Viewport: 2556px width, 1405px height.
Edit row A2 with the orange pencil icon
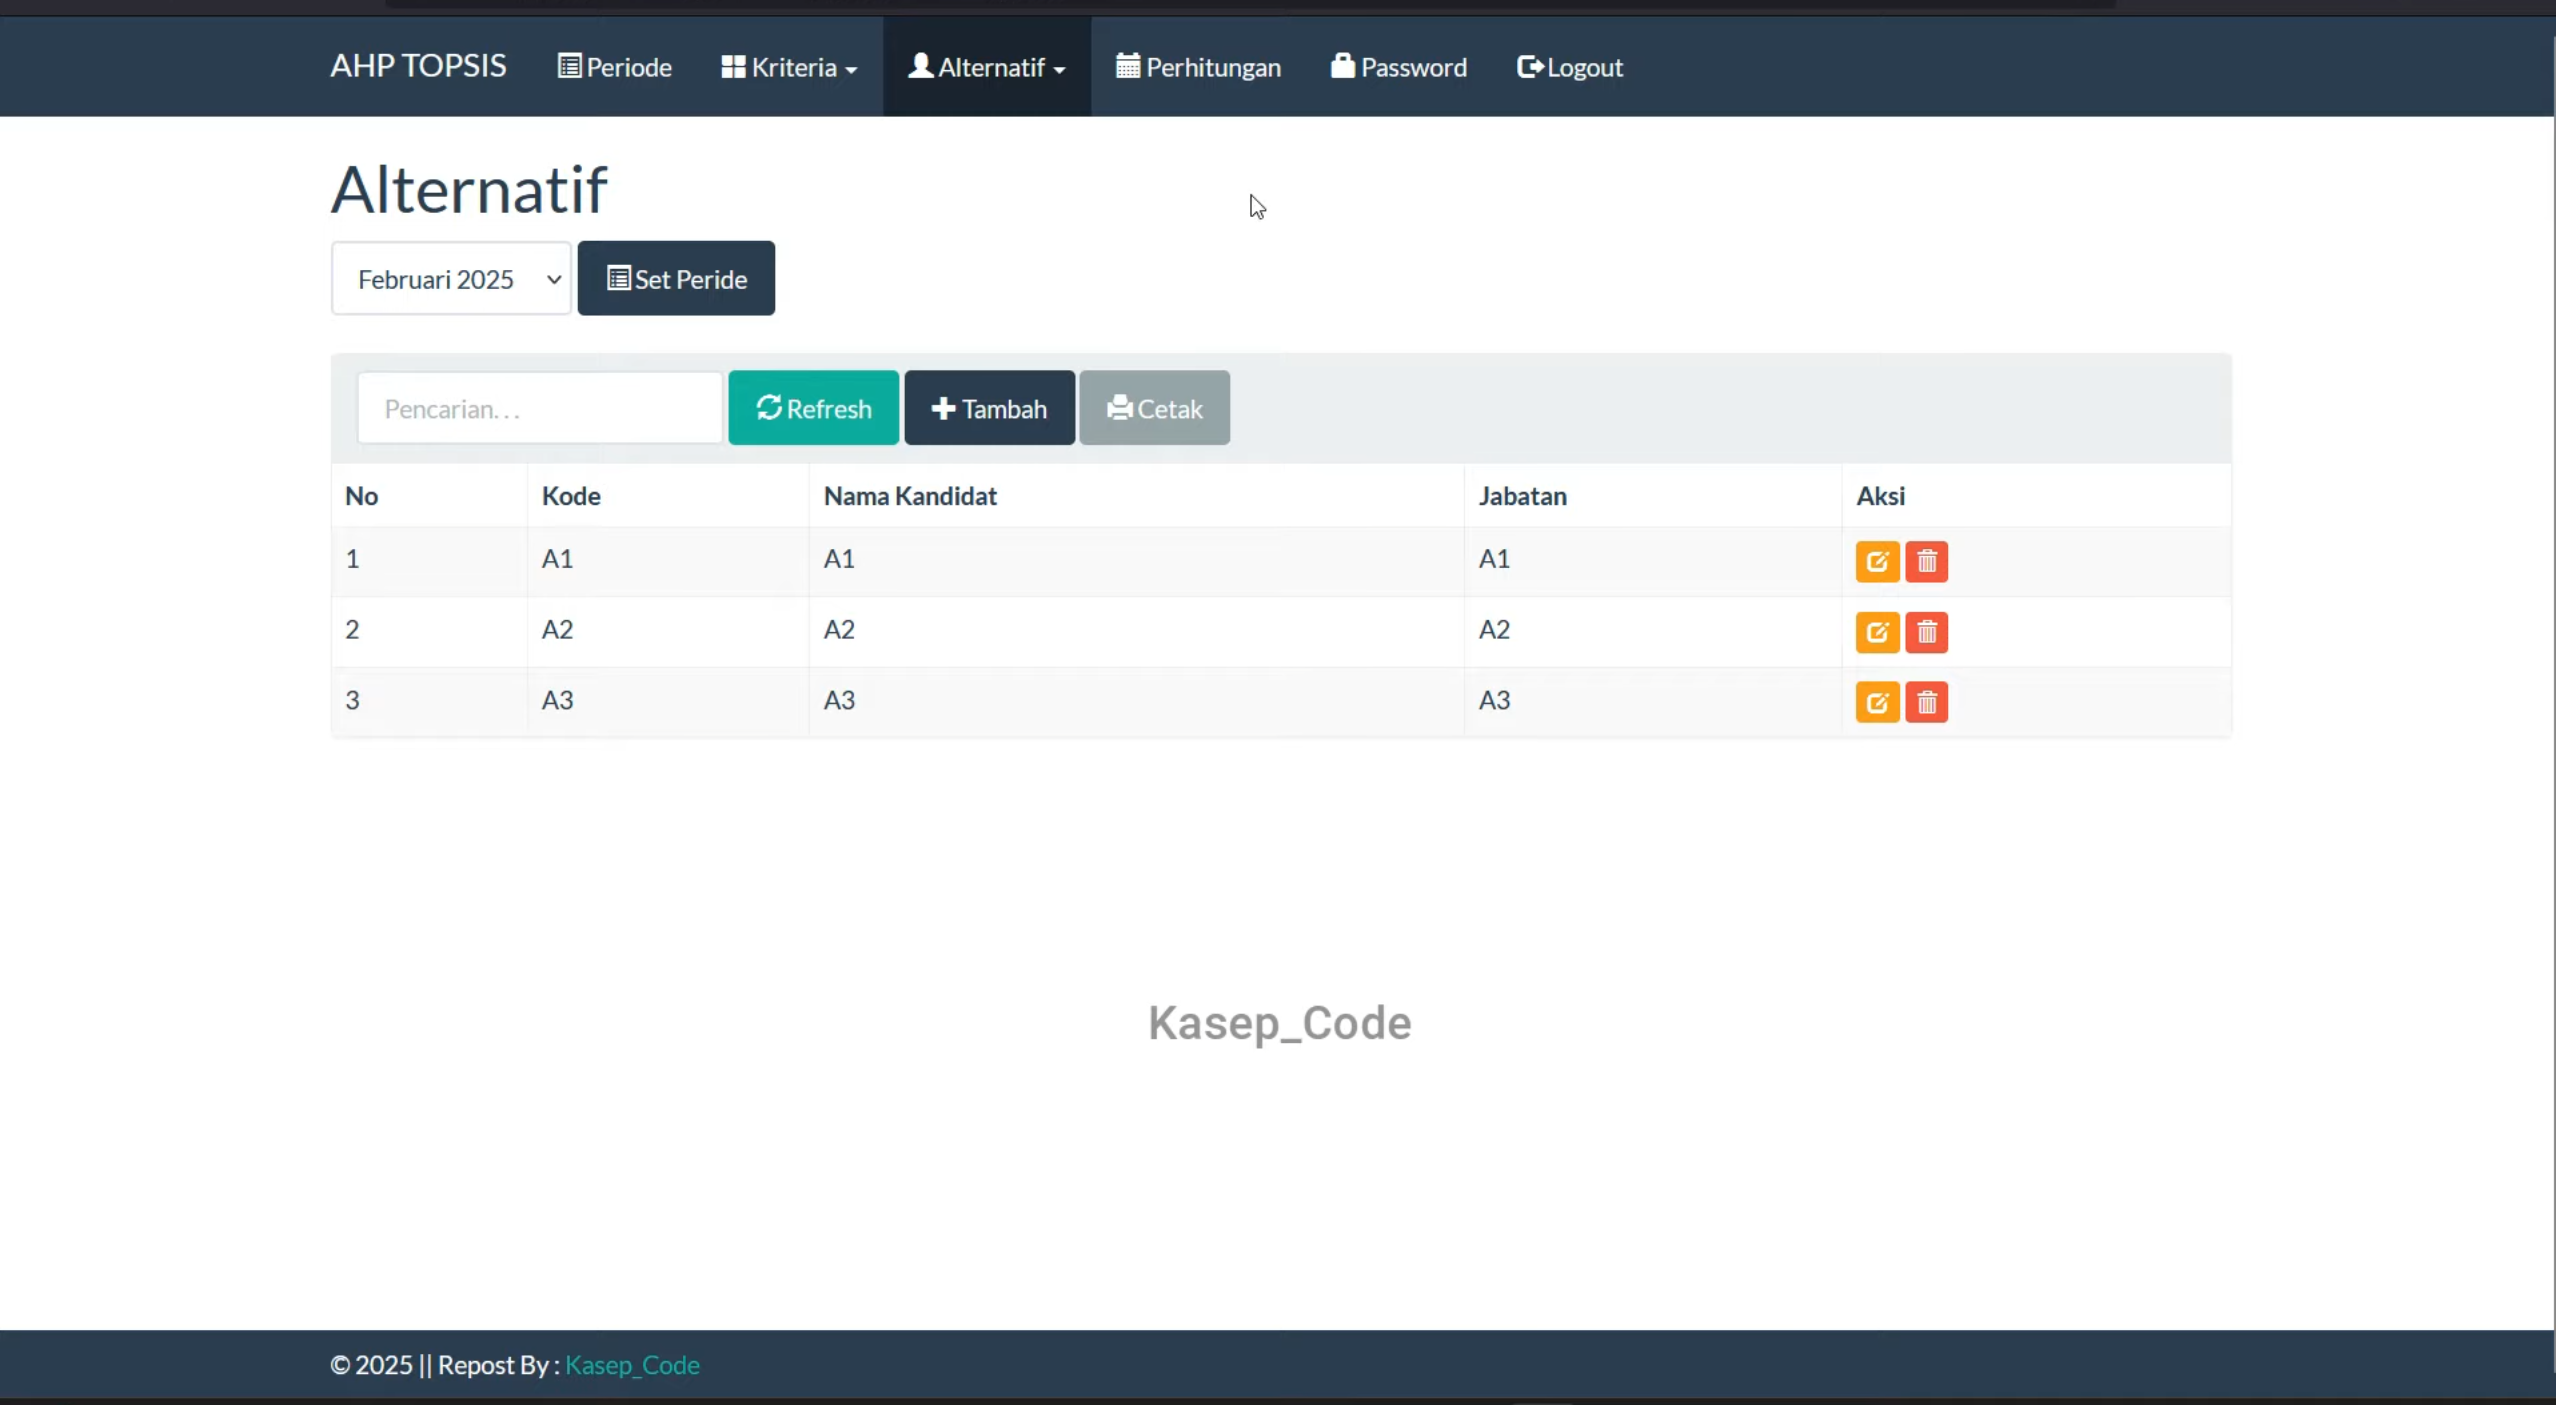[1877, 632]
